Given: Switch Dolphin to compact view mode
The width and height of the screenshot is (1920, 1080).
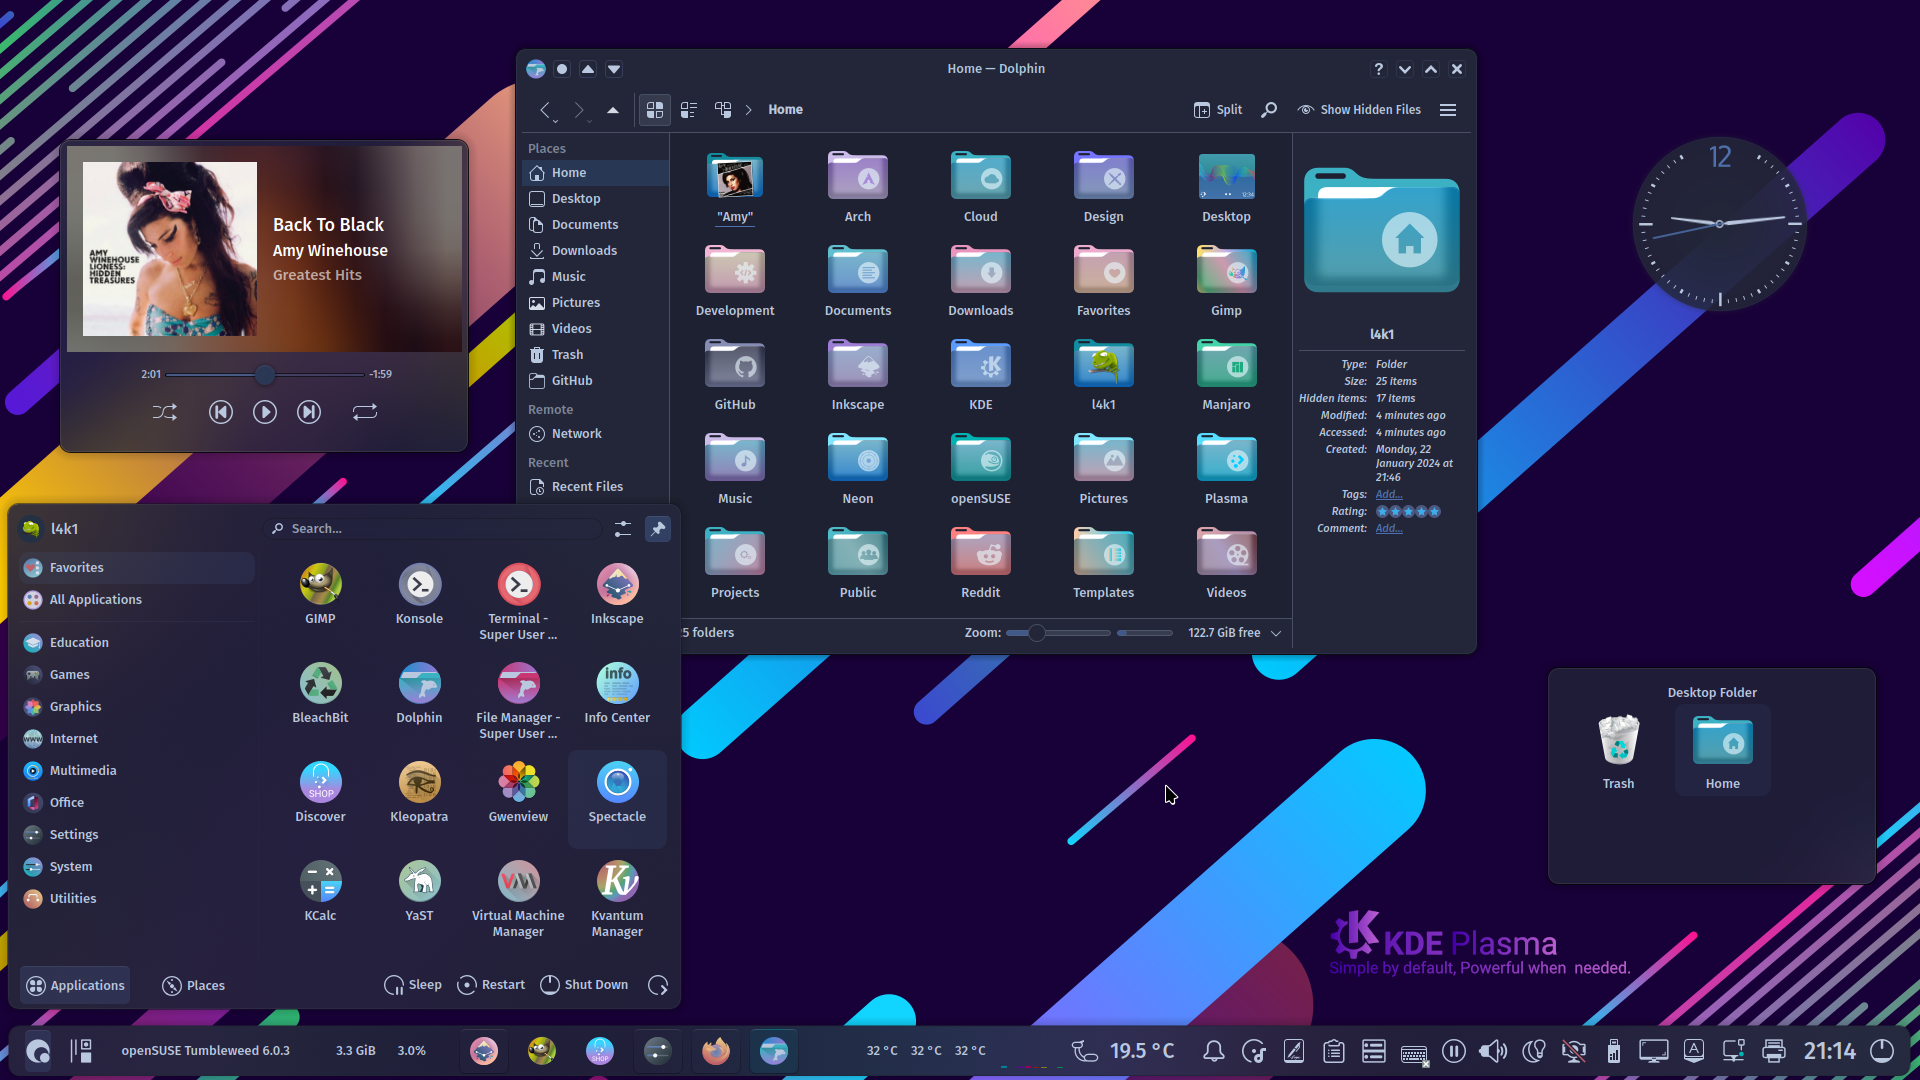Looking at the screenshot, I should point(689,110).
